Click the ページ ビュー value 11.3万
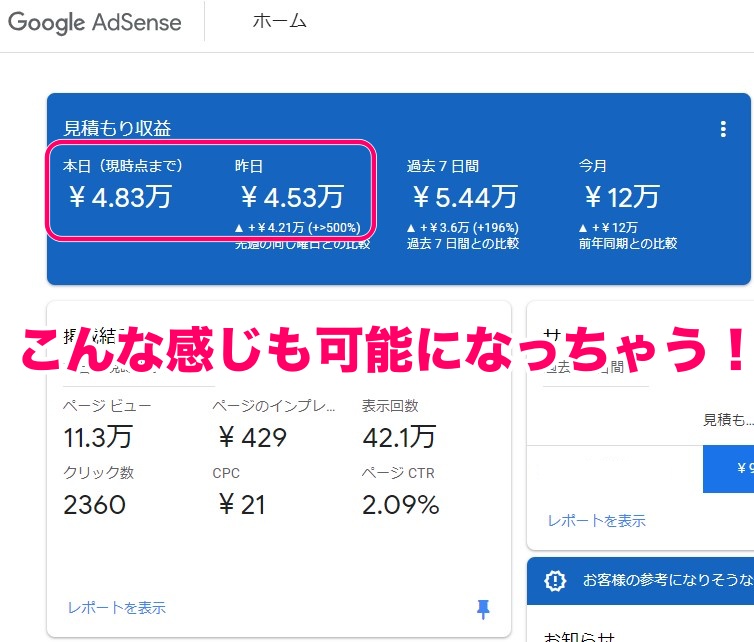Viewport: 754px width, 642px height. pyautogui.click(x=98, y=437)
